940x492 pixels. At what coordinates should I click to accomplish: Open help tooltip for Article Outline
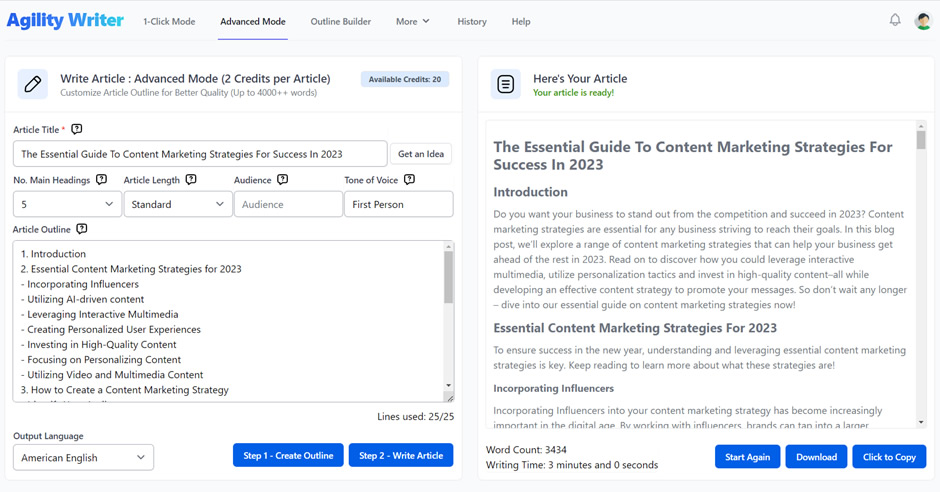82,229
